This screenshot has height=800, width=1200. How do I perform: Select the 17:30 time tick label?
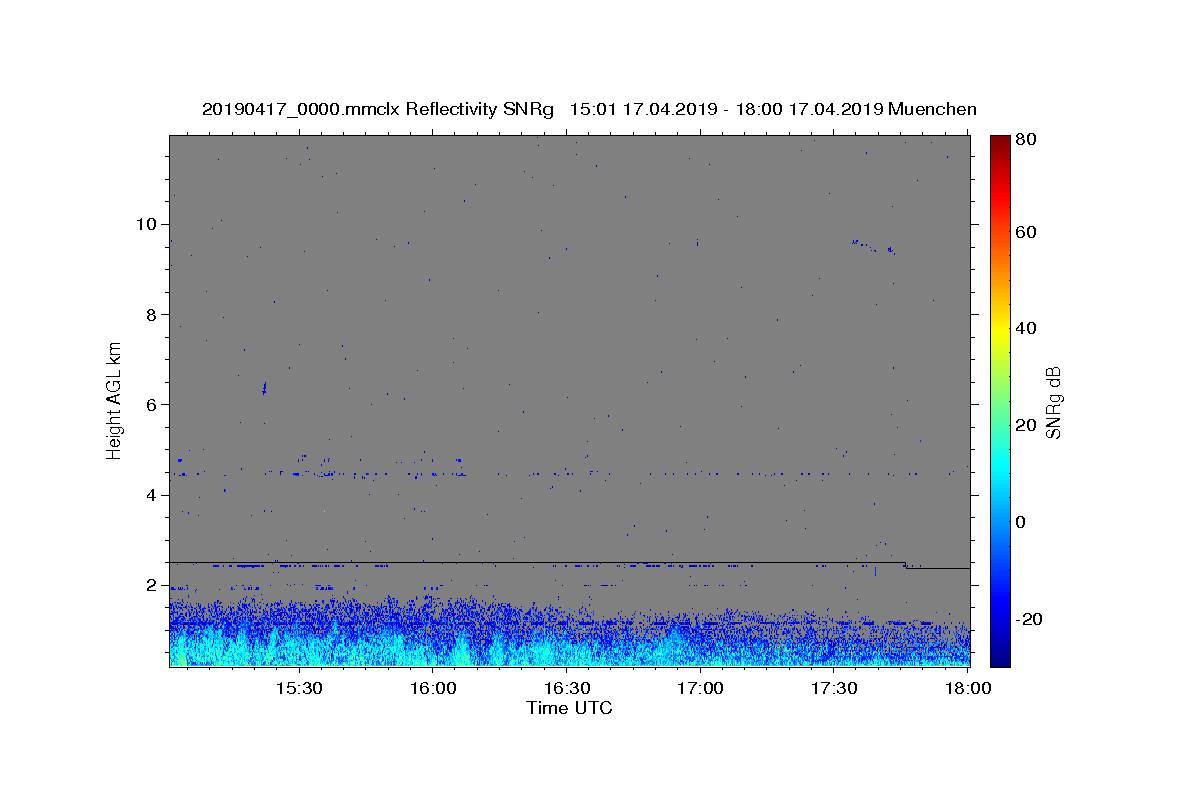pyautogui.click(x=834, y=689)
